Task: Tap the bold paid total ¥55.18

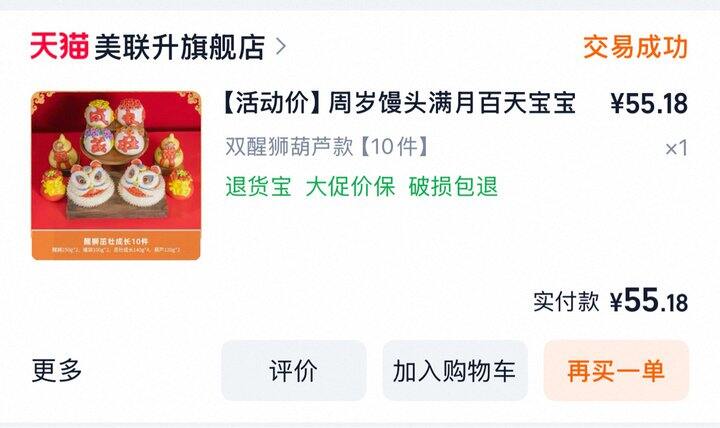Action: 649,301
